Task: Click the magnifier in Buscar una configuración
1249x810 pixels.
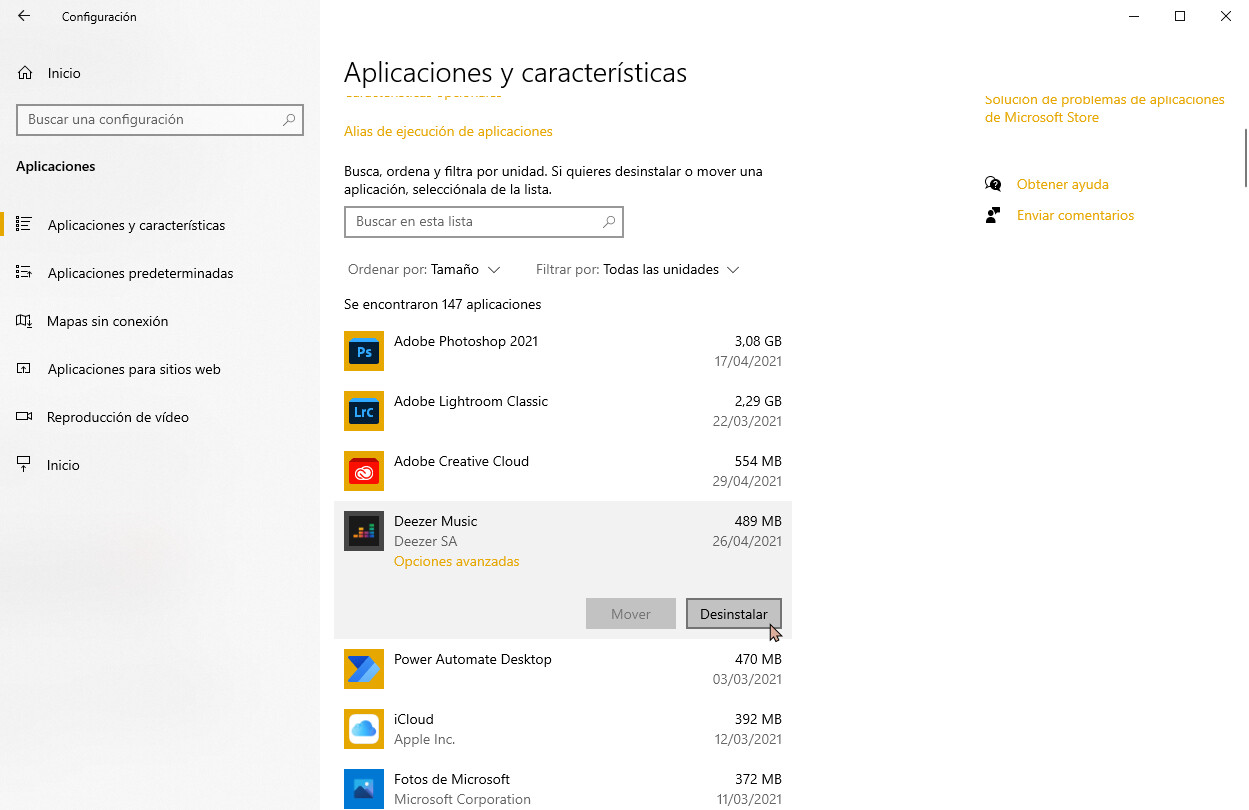Action: 289,119
